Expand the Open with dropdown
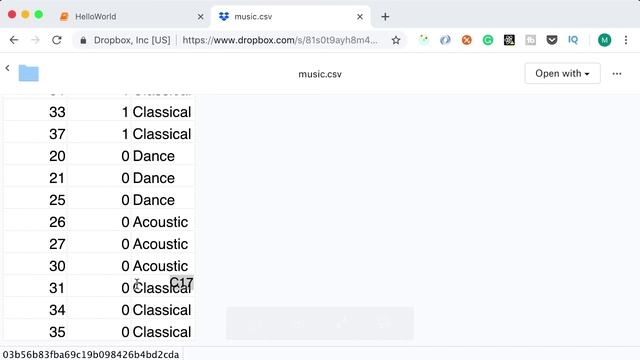The height and width of the screenshot is (360, 640). [562, 73]
